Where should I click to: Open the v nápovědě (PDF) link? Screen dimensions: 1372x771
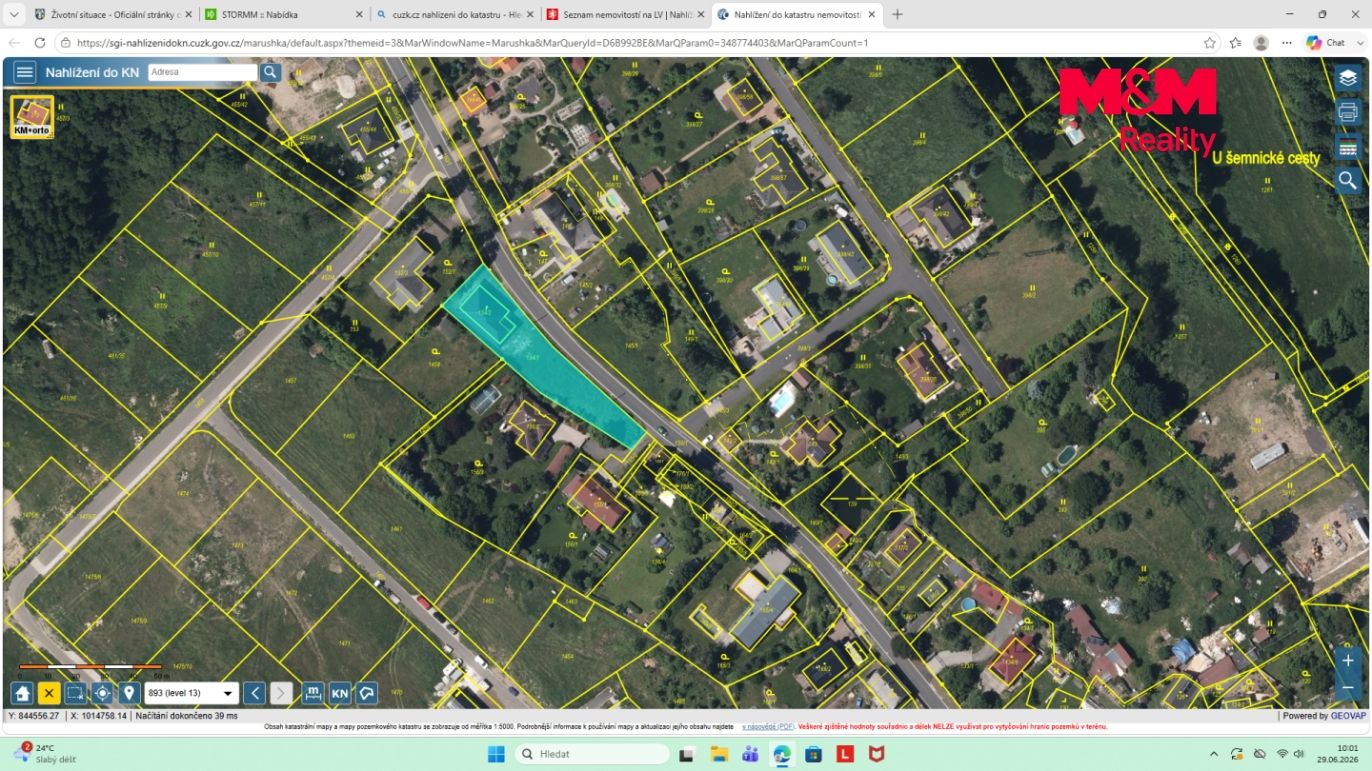(768, 727)
